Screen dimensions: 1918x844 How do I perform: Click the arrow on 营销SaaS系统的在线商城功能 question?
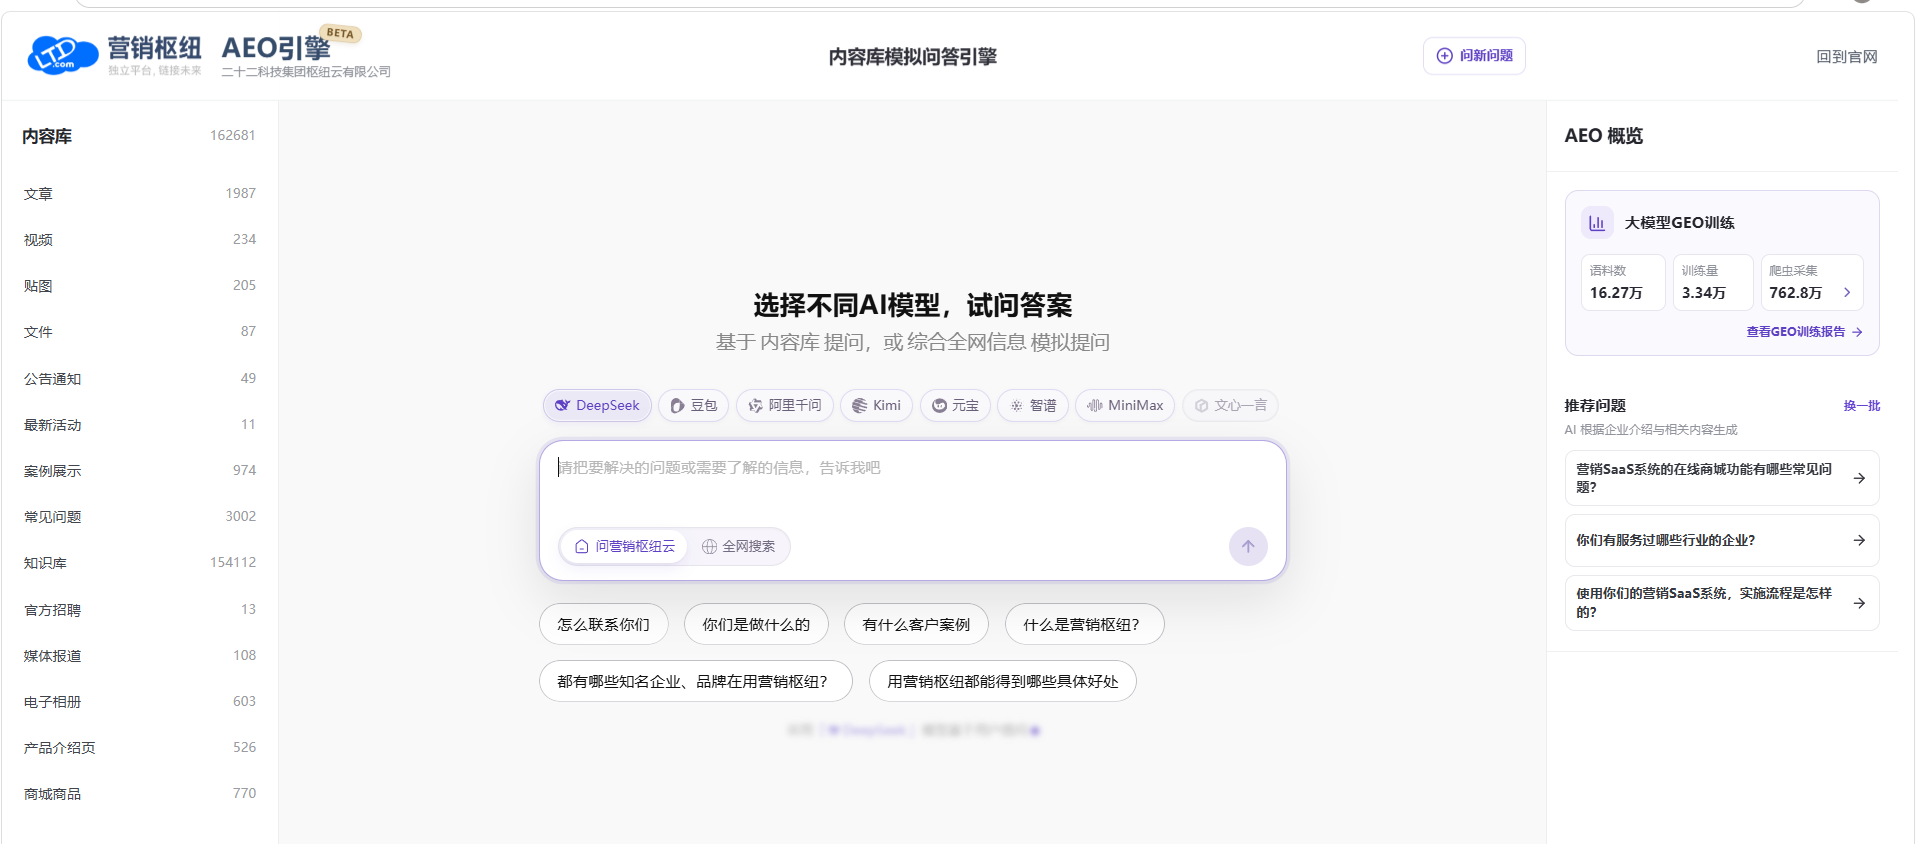pos(1859,478)
